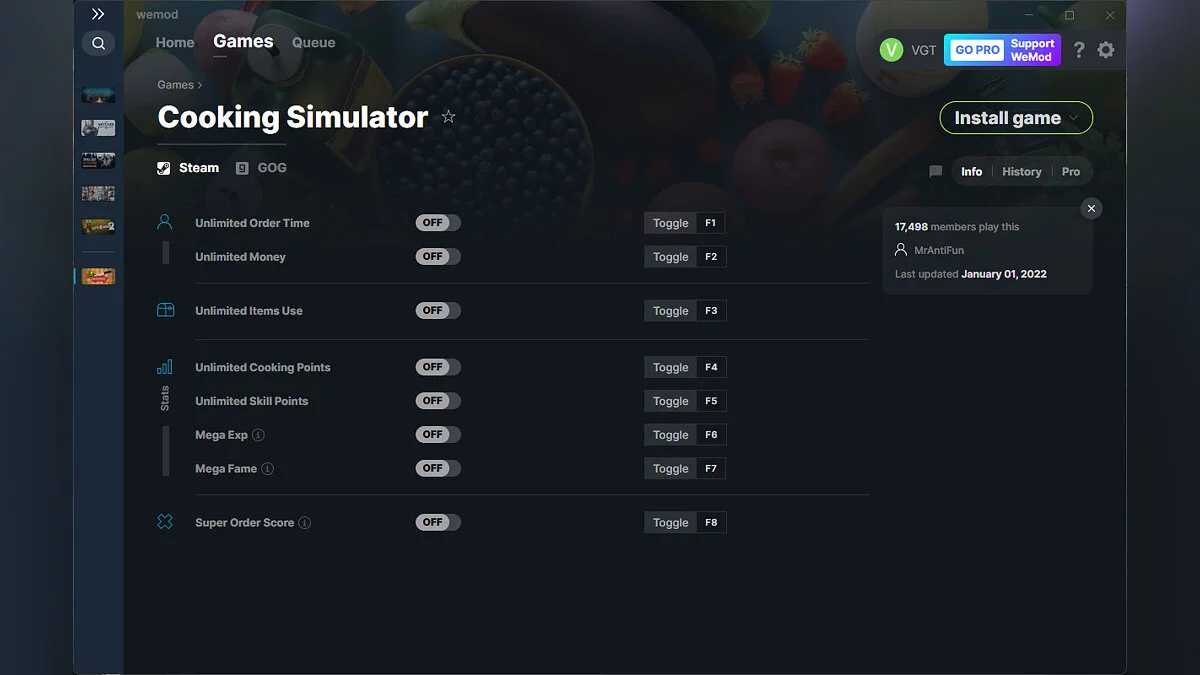Click the MrAntiFun author profile icon
Screen dimensions: 1200x675
901,250
